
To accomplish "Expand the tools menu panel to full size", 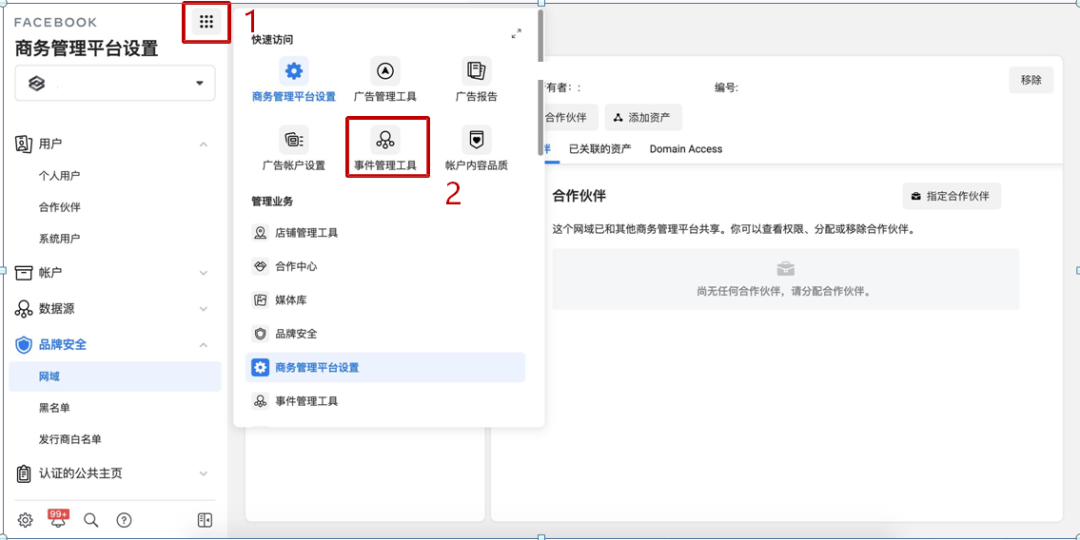I will coord(516,34).
